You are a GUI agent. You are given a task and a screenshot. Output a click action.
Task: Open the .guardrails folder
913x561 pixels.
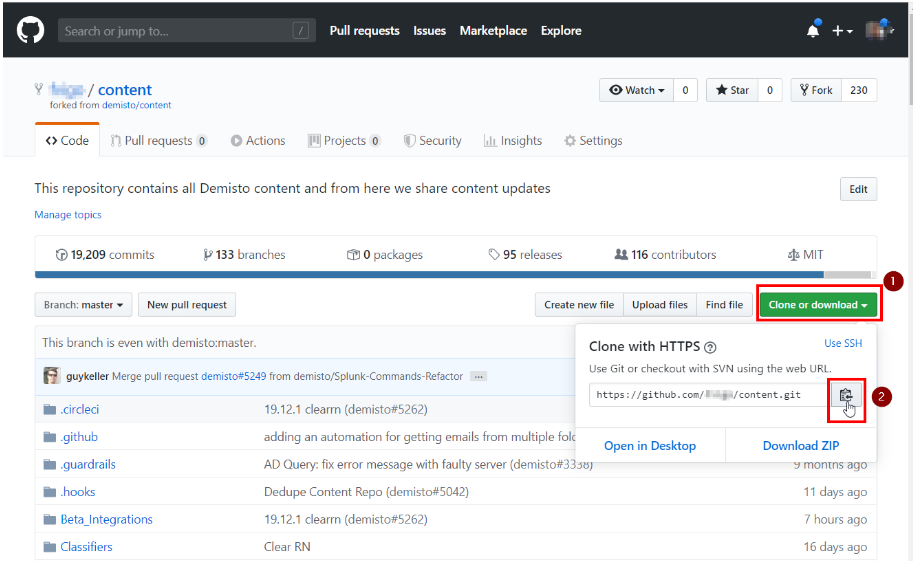coord(88,464)
